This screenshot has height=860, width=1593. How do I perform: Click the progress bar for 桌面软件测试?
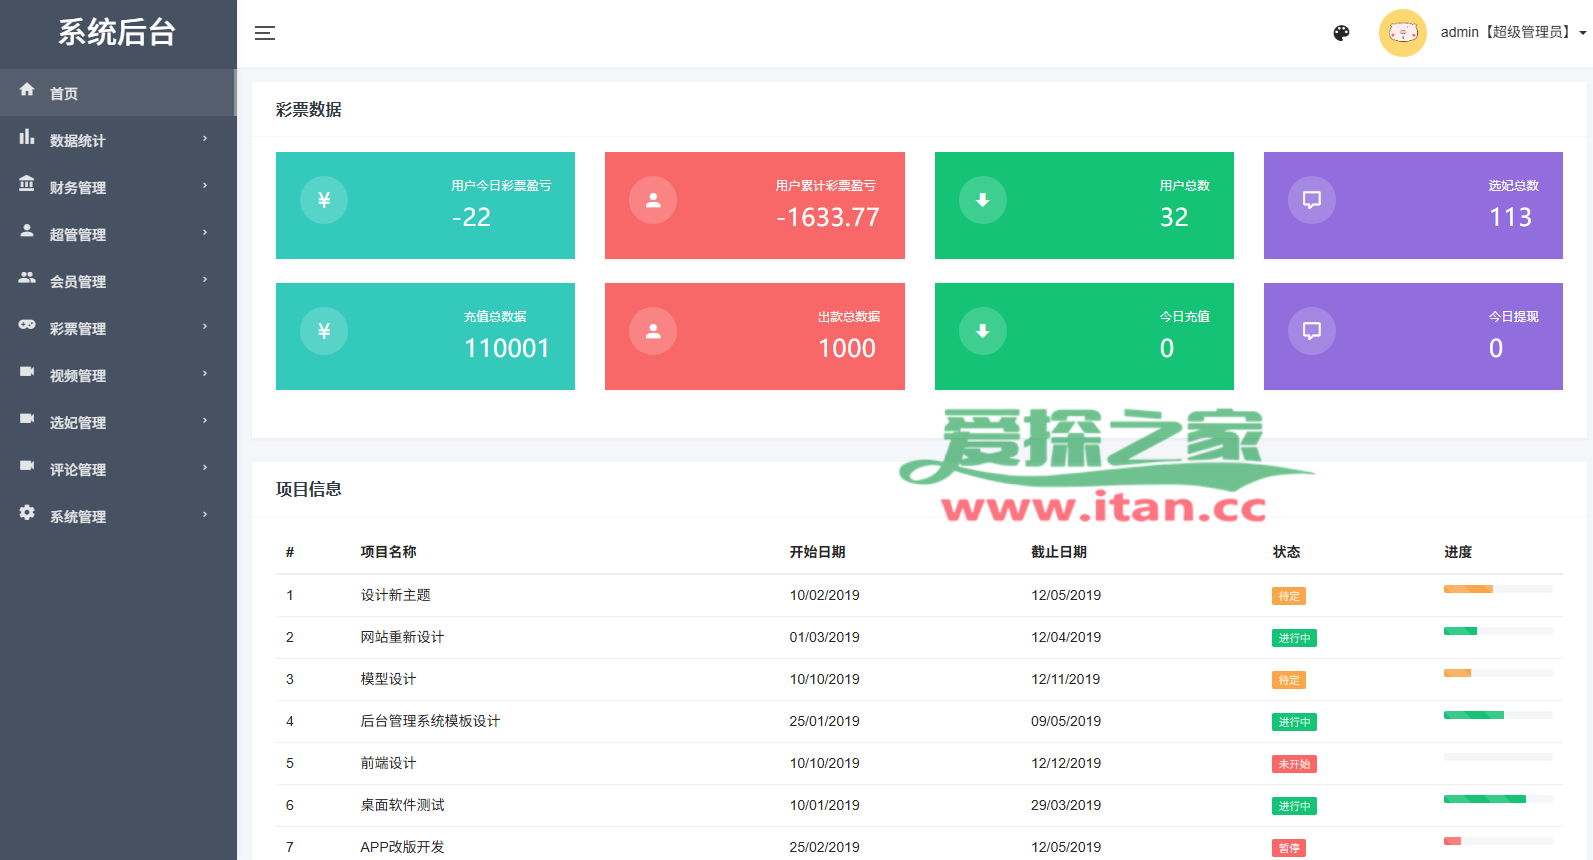pos(1497,799)
